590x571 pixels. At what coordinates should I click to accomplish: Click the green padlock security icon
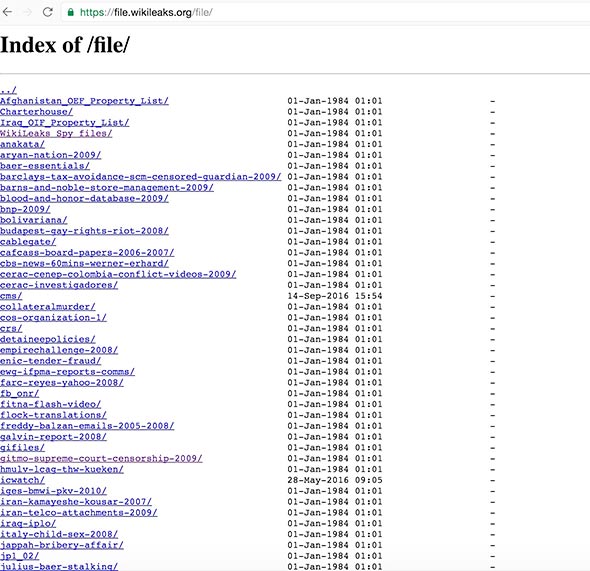(70, 12)
